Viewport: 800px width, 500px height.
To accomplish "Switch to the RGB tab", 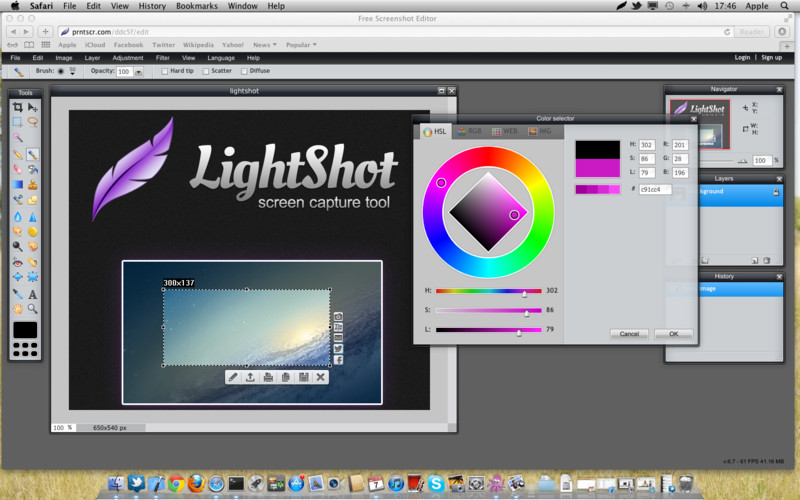I will point(467,131).
